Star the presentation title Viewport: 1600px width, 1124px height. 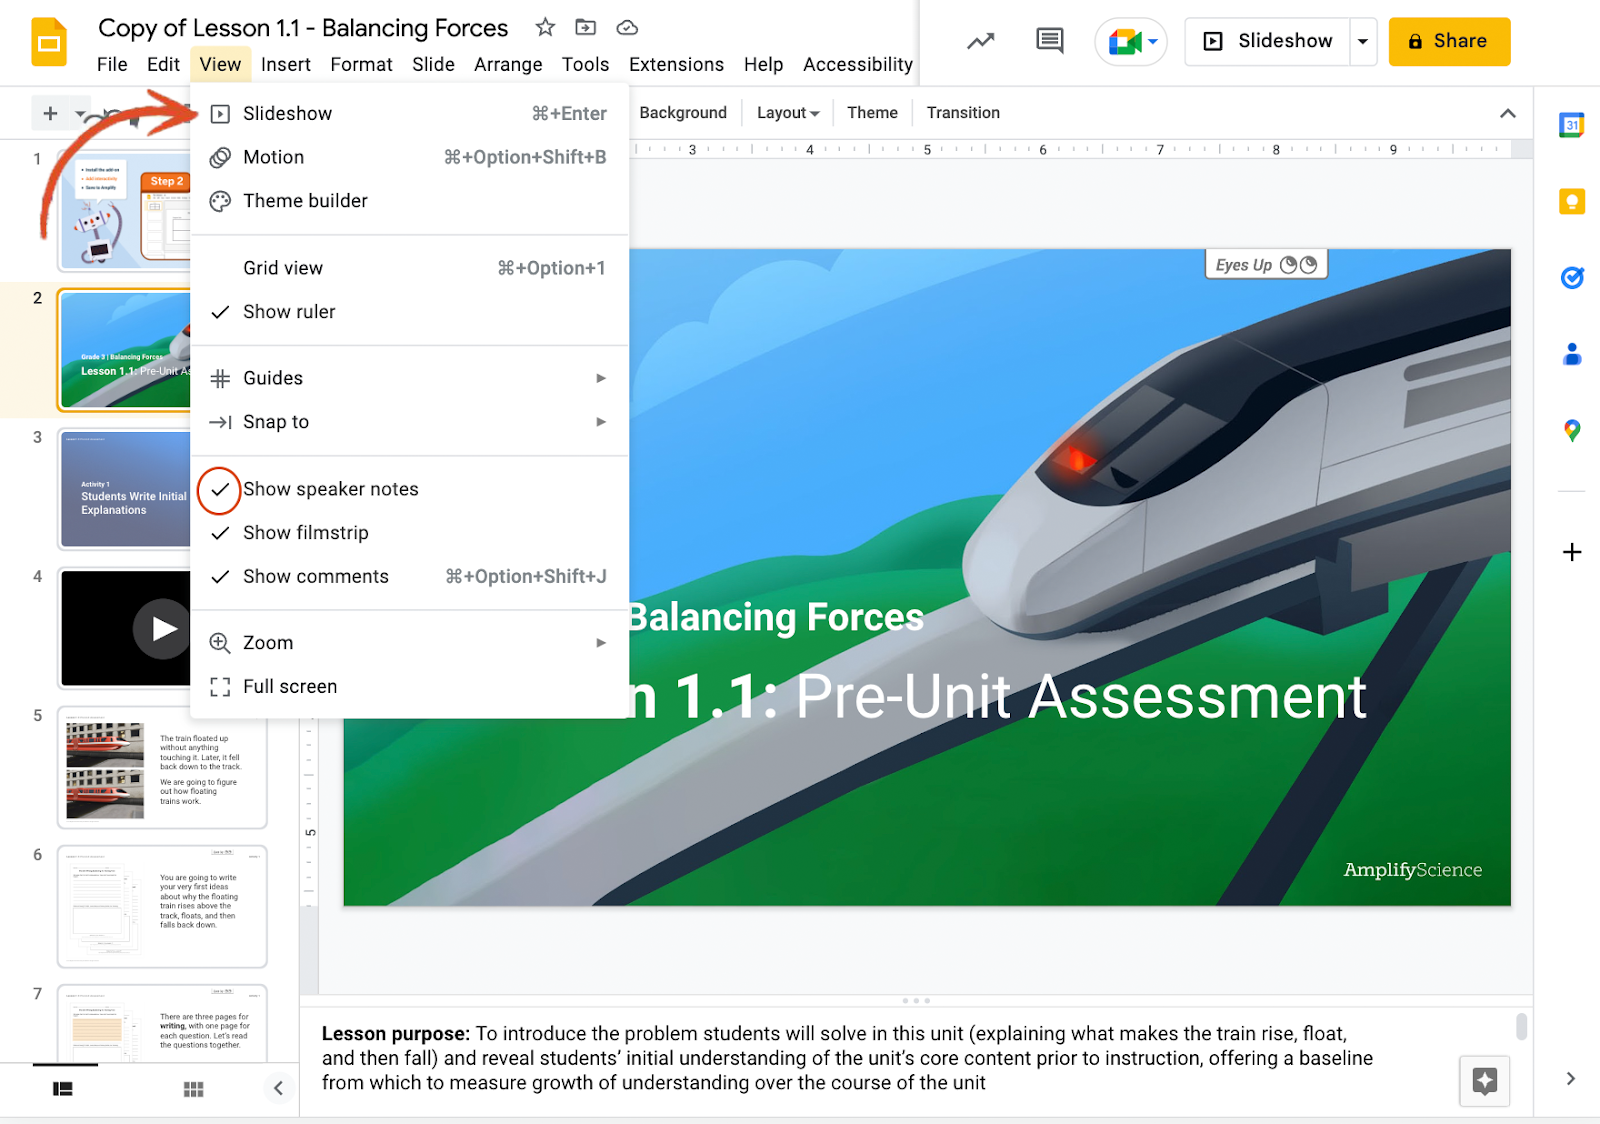[545, 28]
